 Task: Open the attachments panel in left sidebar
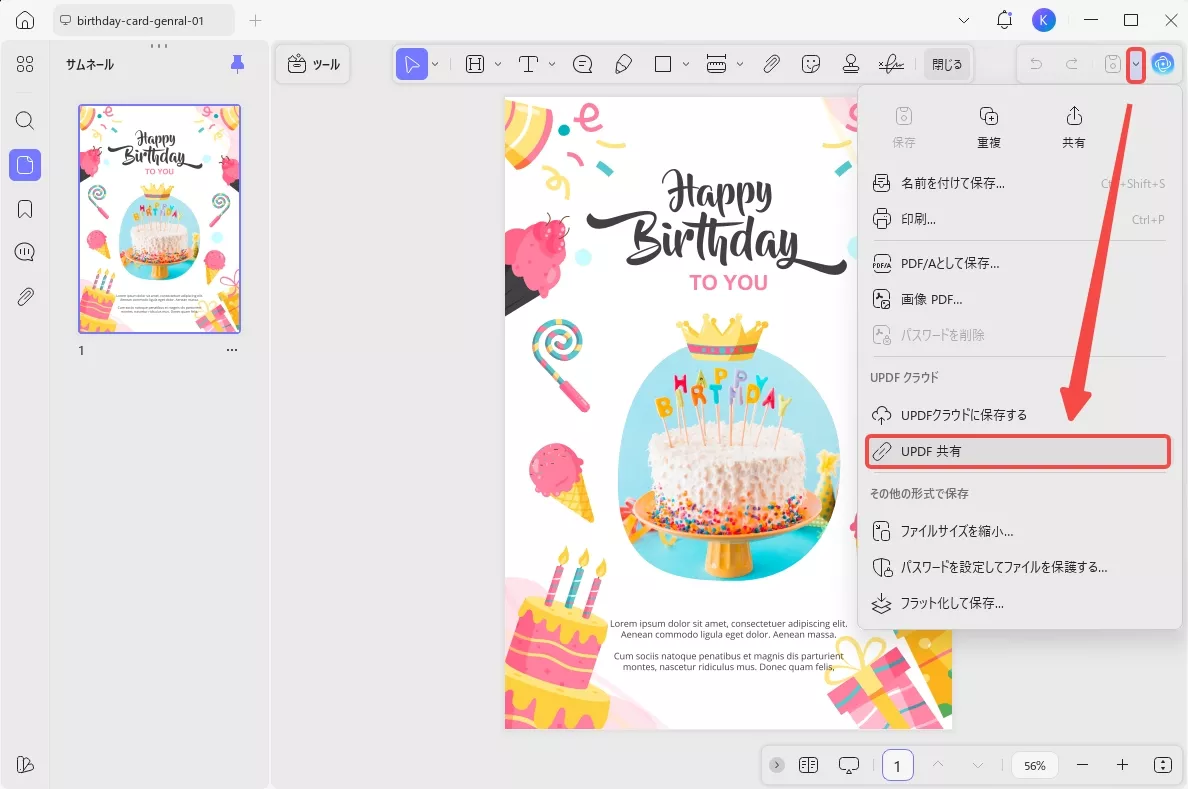(x=25, y=297)
